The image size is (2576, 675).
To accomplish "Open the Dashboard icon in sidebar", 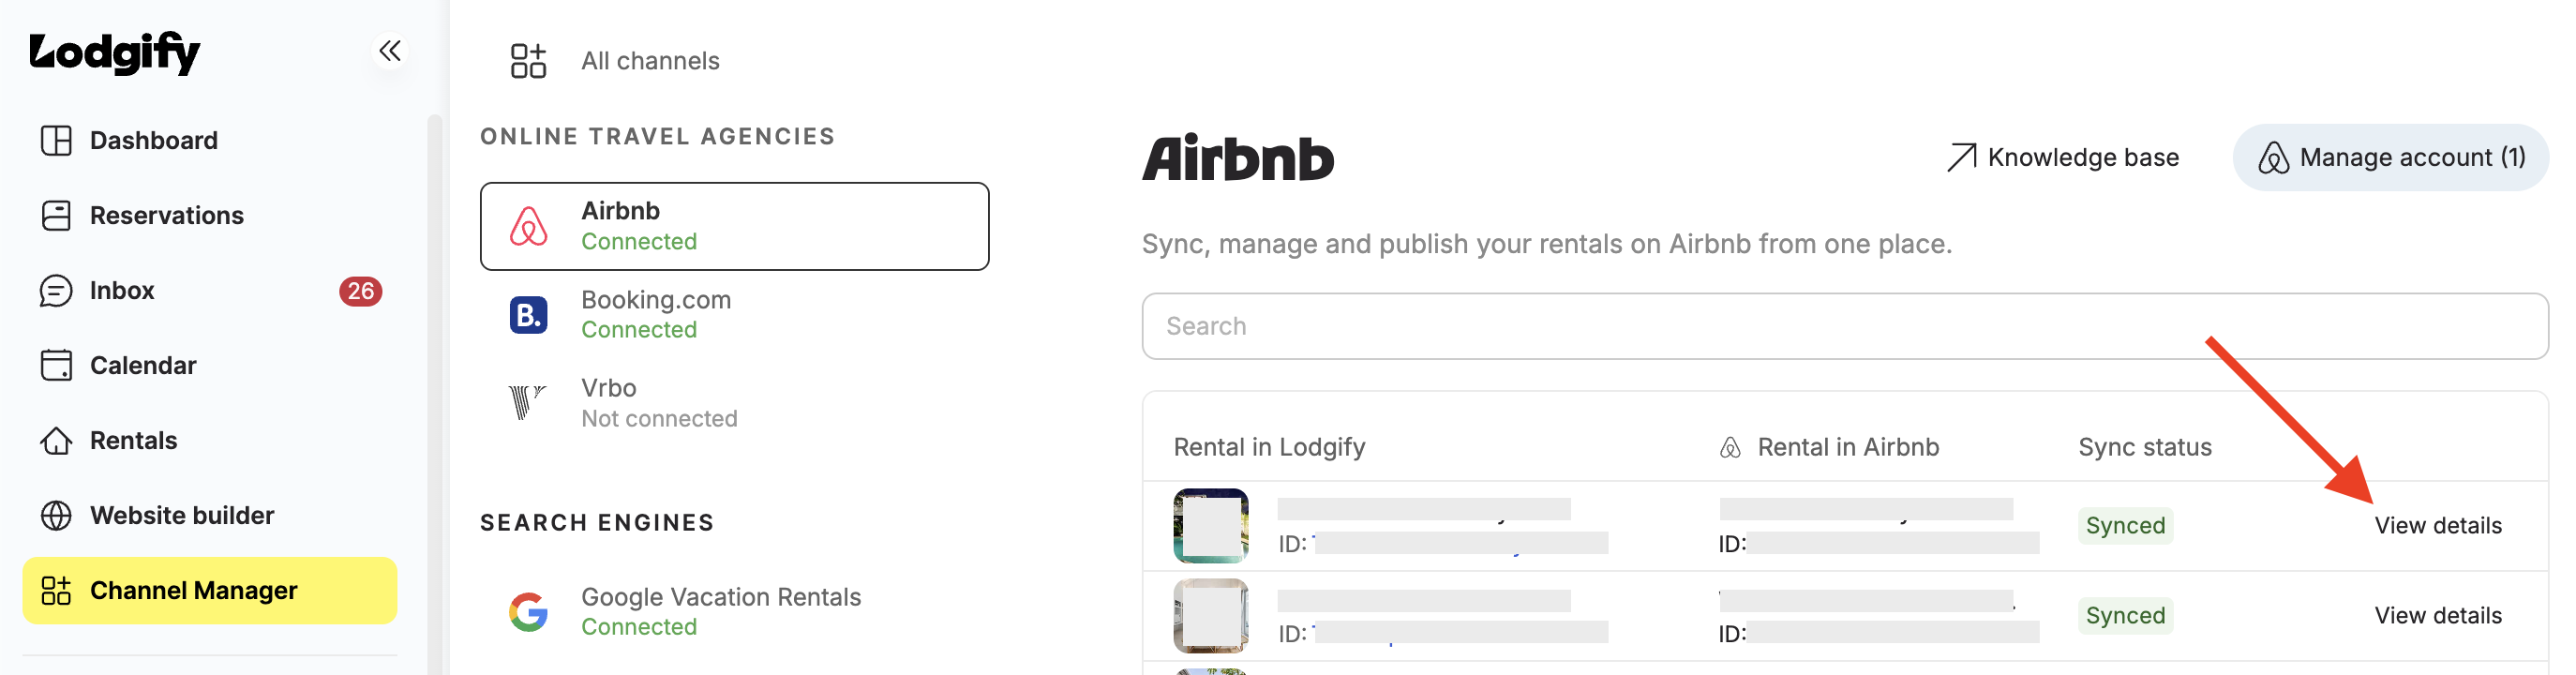I will 56,140.
